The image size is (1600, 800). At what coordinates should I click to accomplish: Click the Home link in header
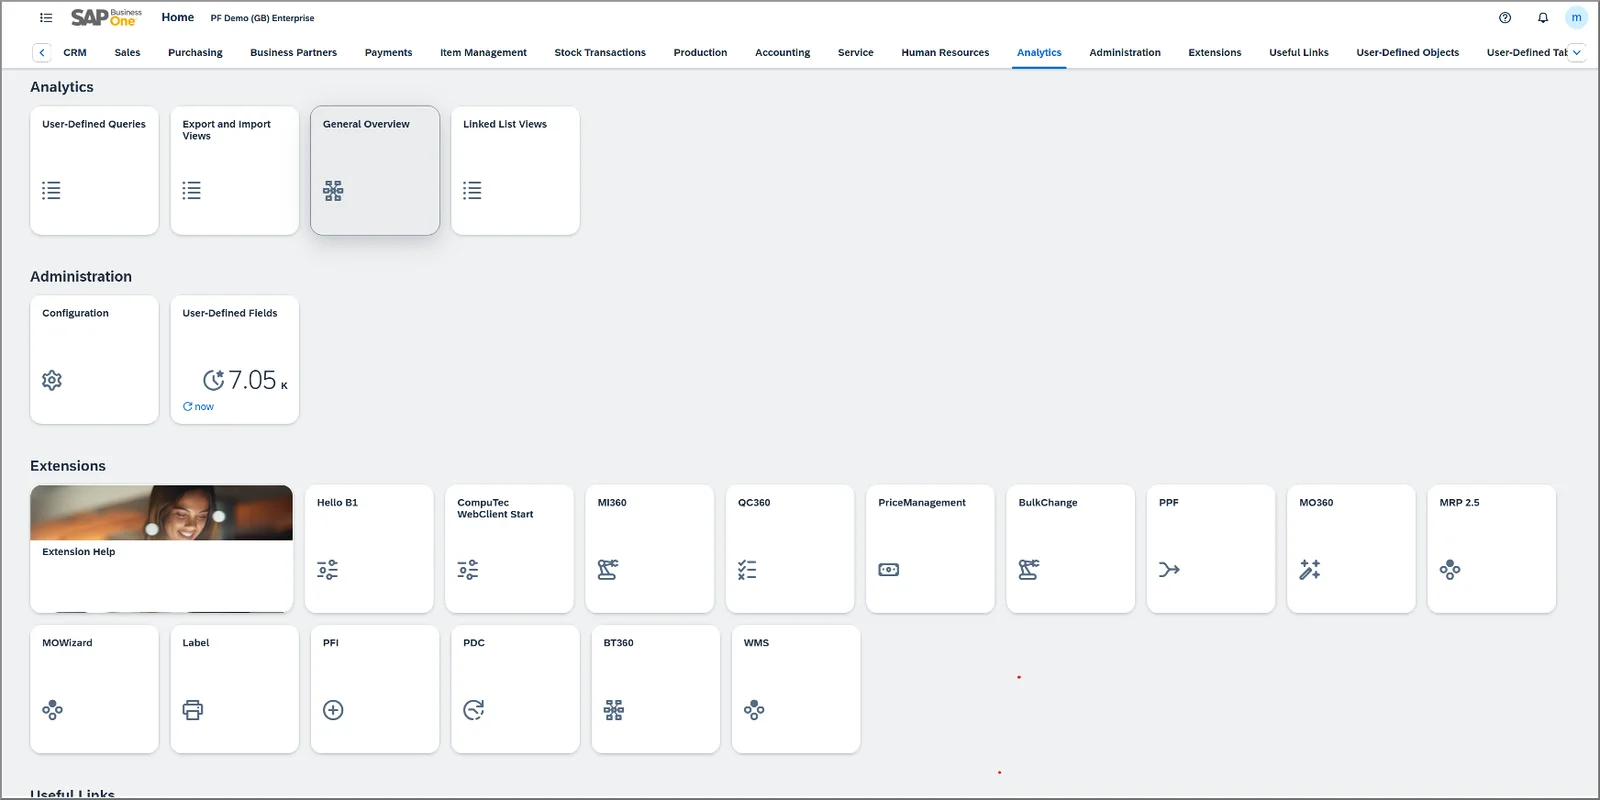pos(178,18)
